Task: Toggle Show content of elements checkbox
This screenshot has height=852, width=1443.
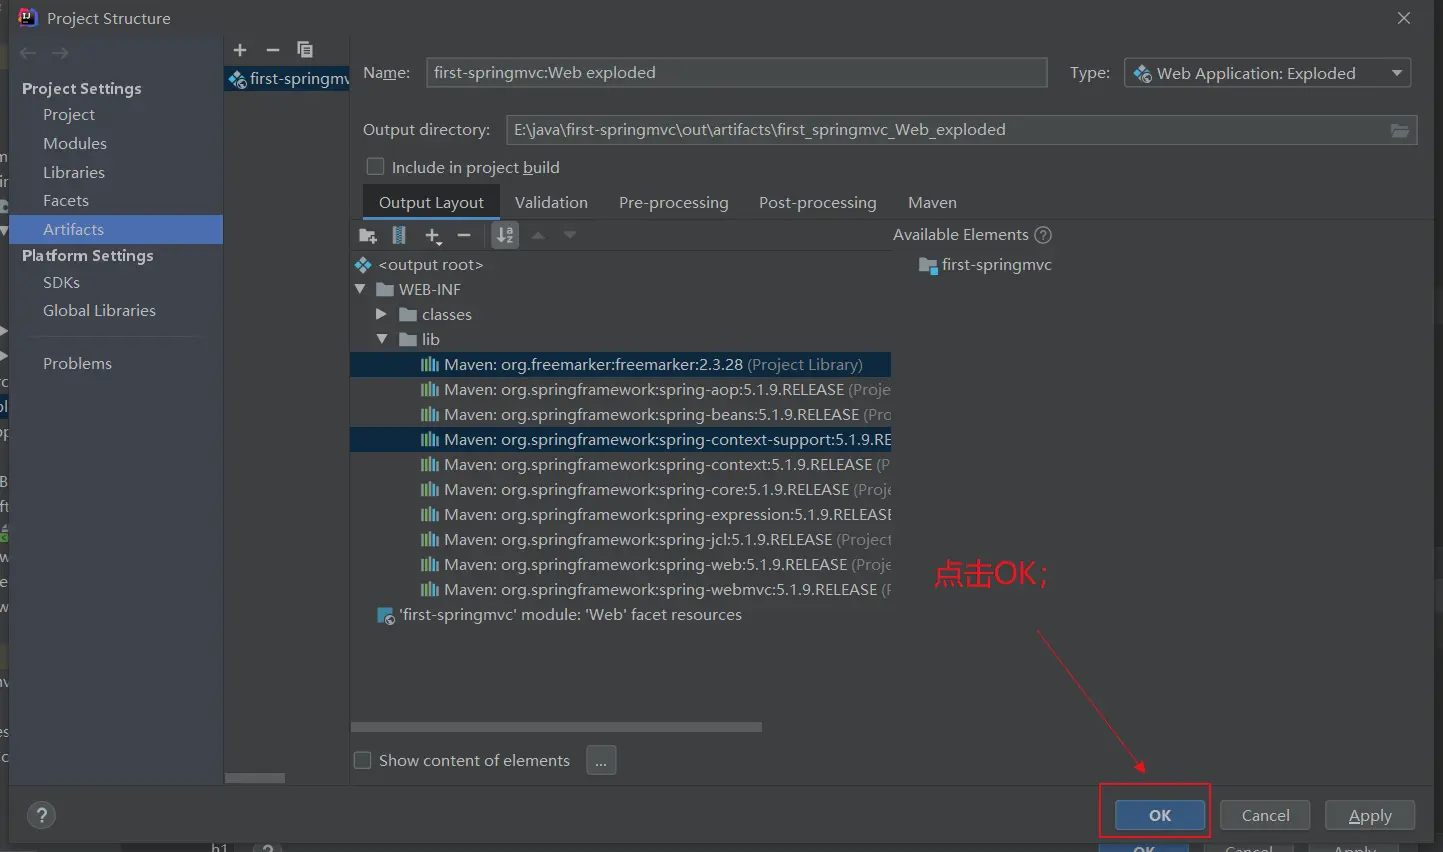Action: coord(363,761)
